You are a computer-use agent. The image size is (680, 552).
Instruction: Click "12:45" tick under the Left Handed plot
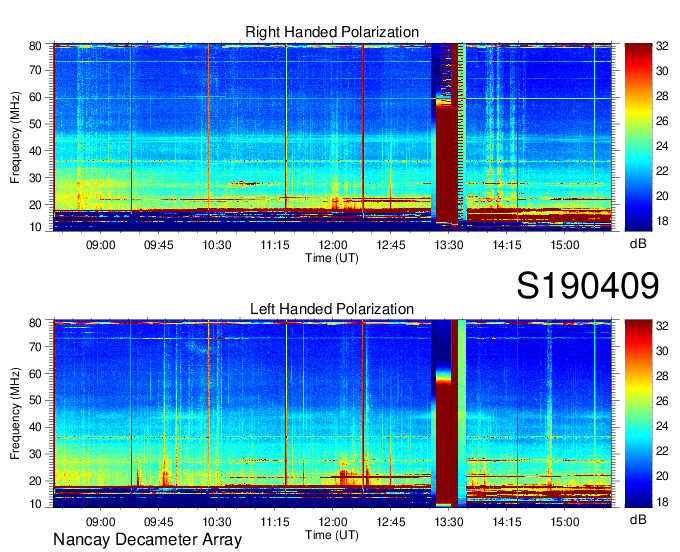point(391,522)
